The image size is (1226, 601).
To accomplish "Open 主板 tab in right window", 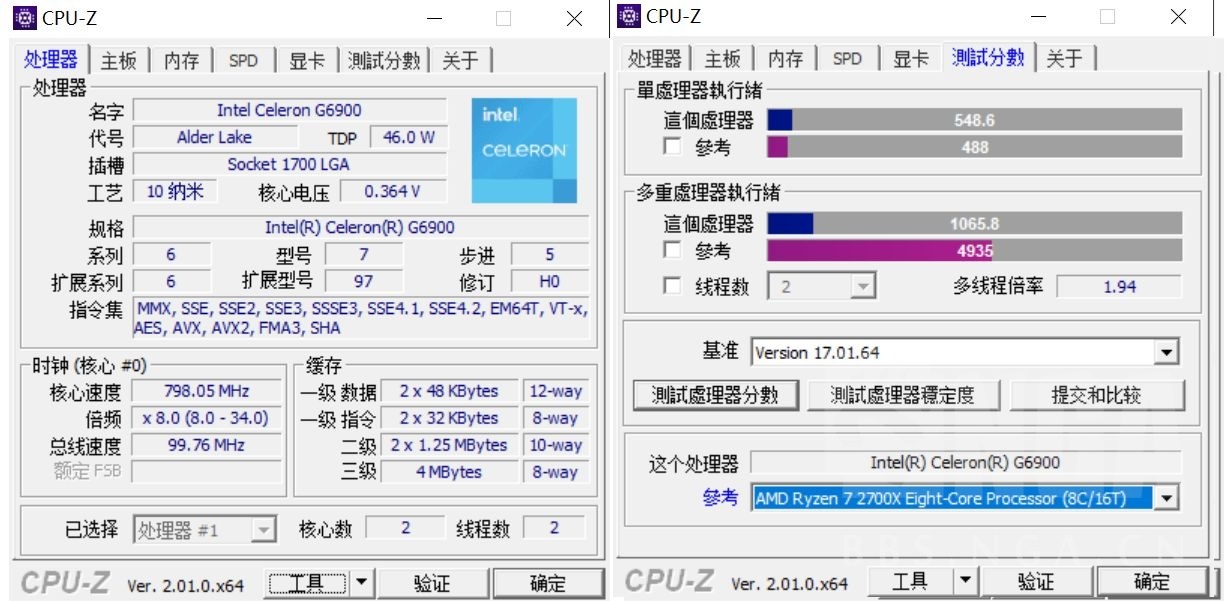I will click(722, 59).
